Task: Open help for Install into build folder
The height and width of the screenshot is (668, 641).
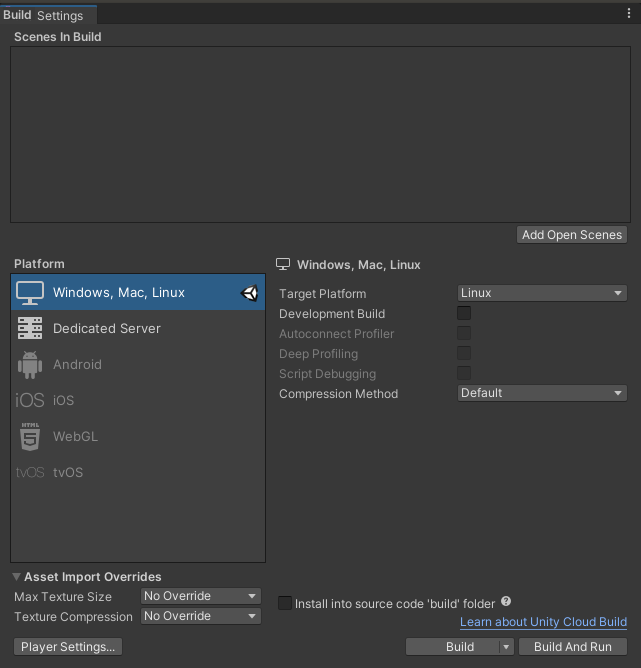Action: point(506,602)
